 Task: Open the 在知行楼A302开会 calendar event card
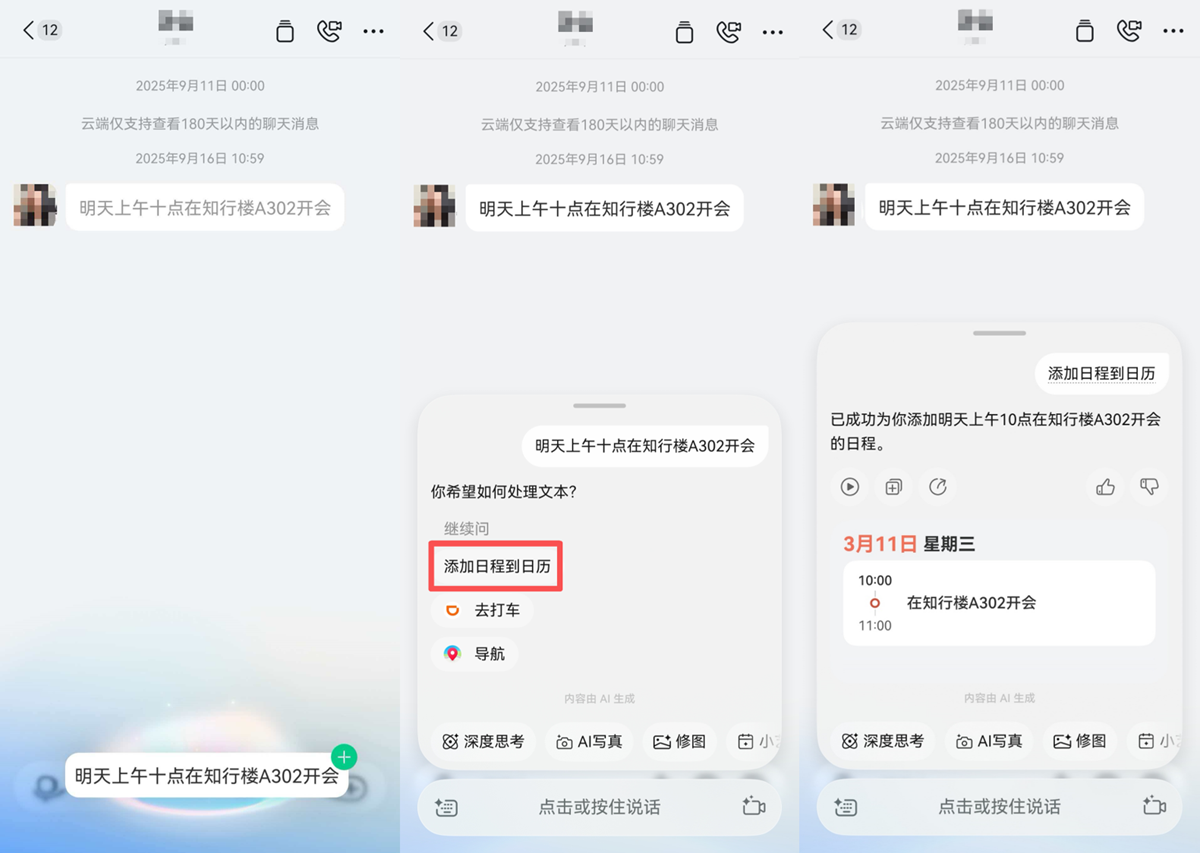pyautogui.click(x=998, y=603)
